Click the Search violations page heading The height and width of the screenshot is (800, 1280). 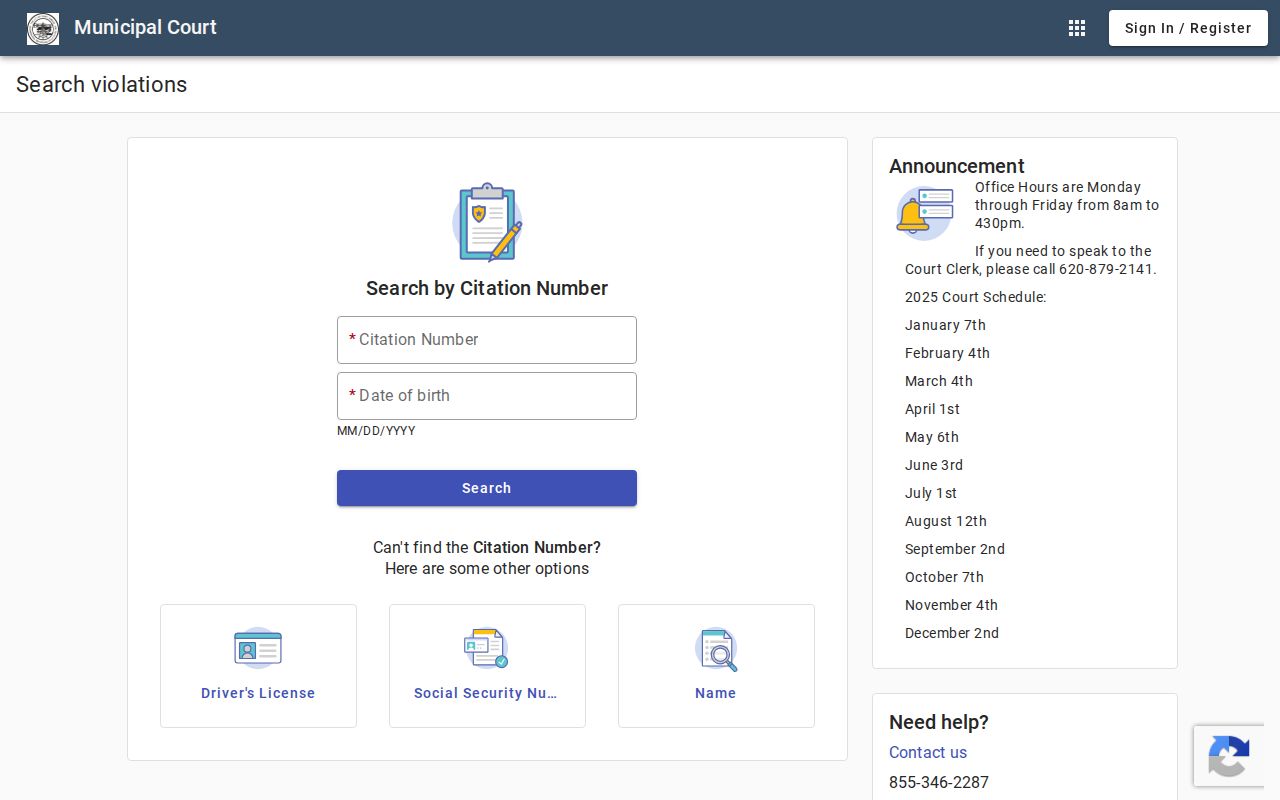coord(101,84)
